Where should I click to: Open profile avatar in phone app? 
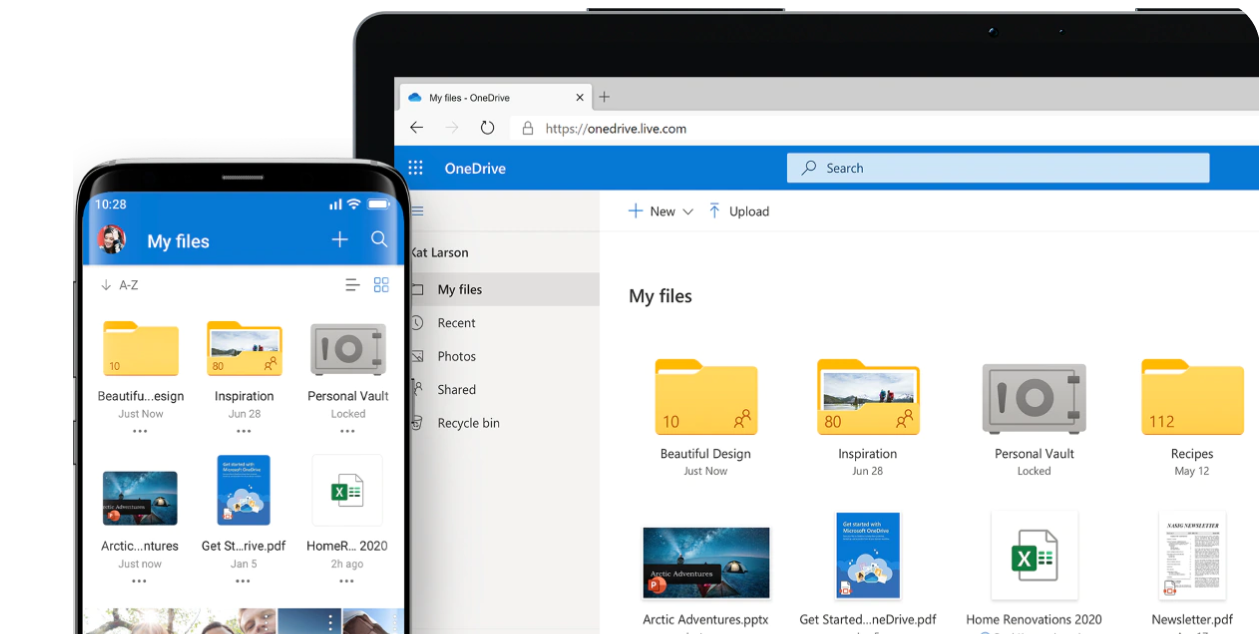[112, 240]
